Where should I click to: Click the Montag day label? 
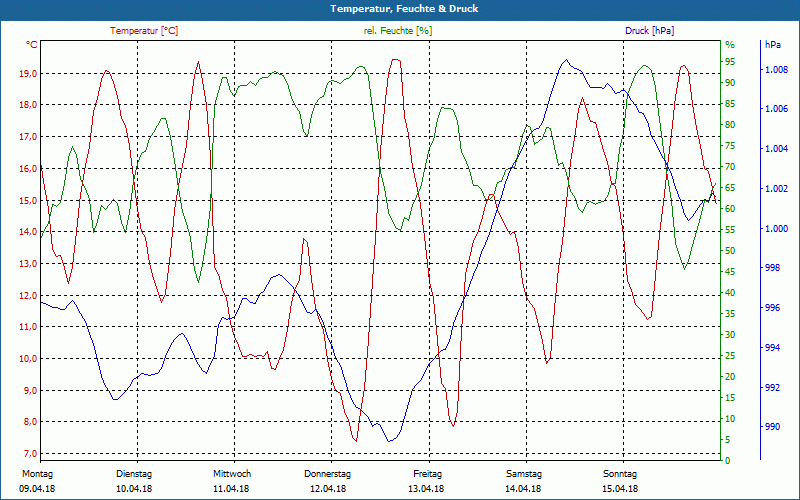38,474
